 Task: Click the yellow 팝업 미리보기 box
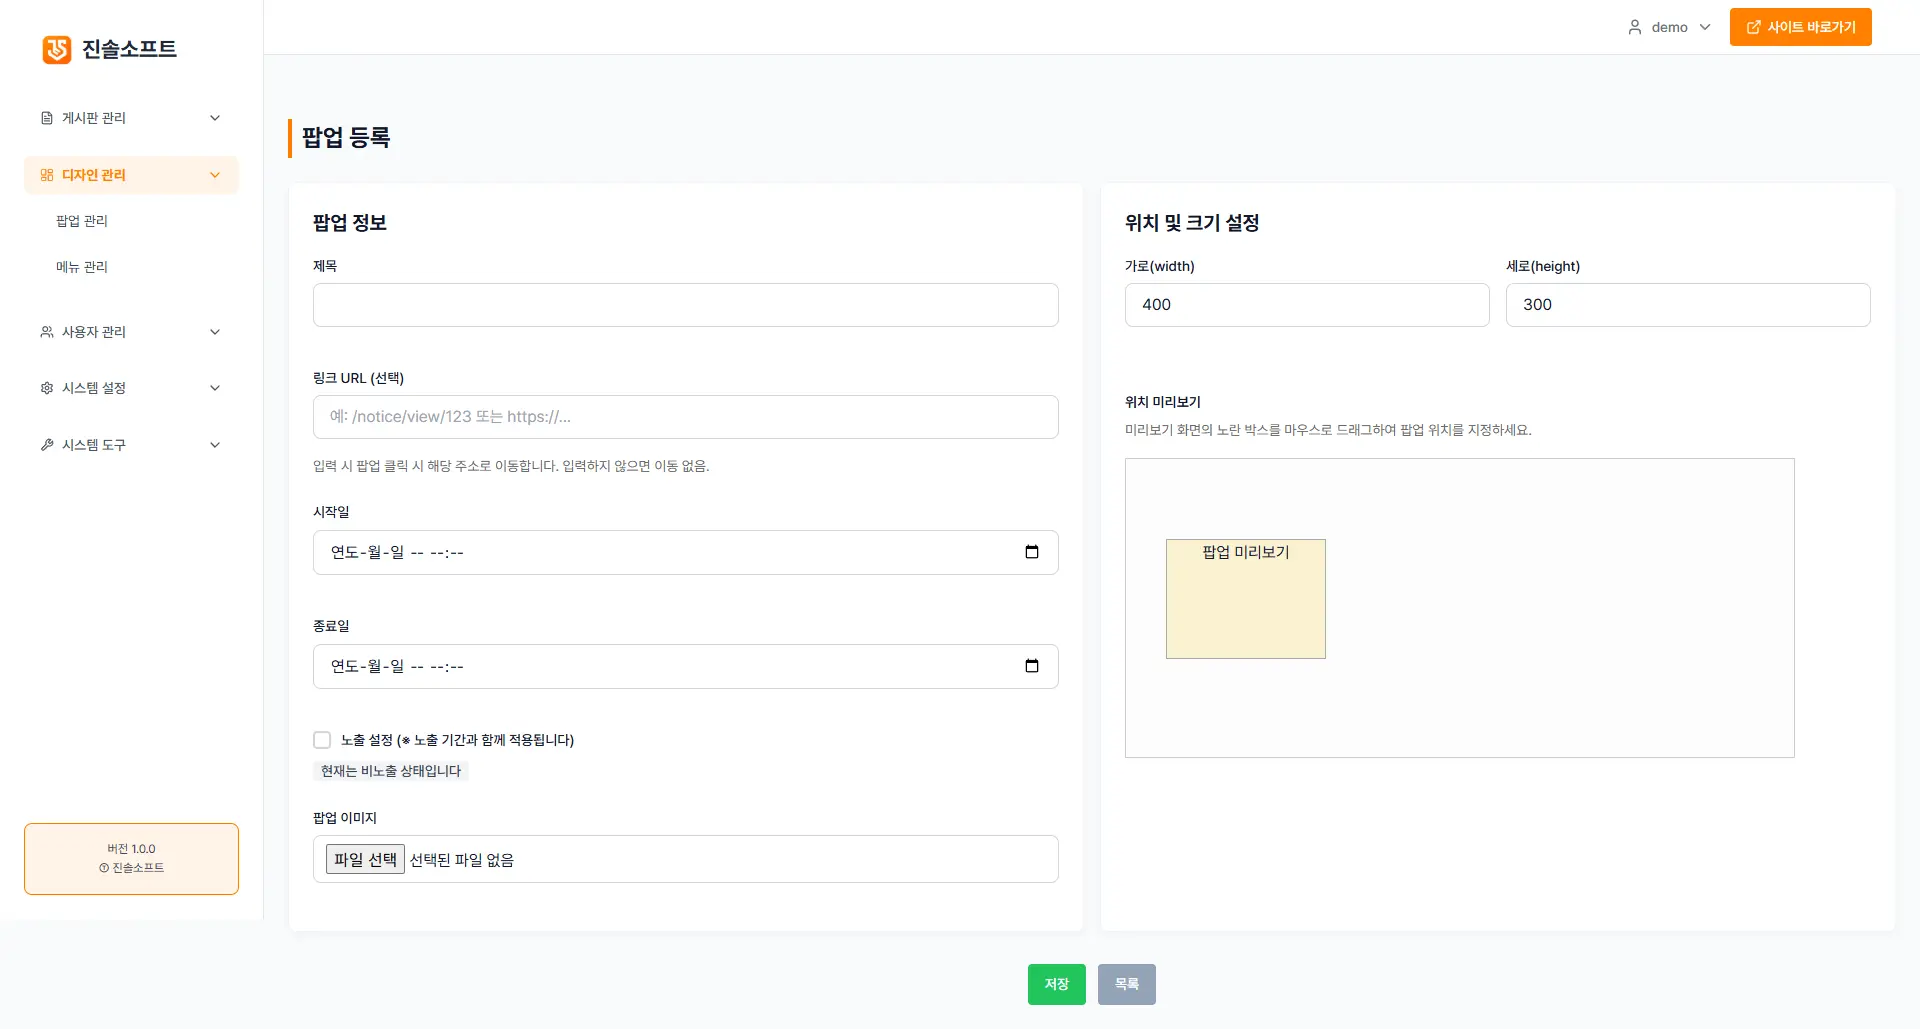(1245, 599)
